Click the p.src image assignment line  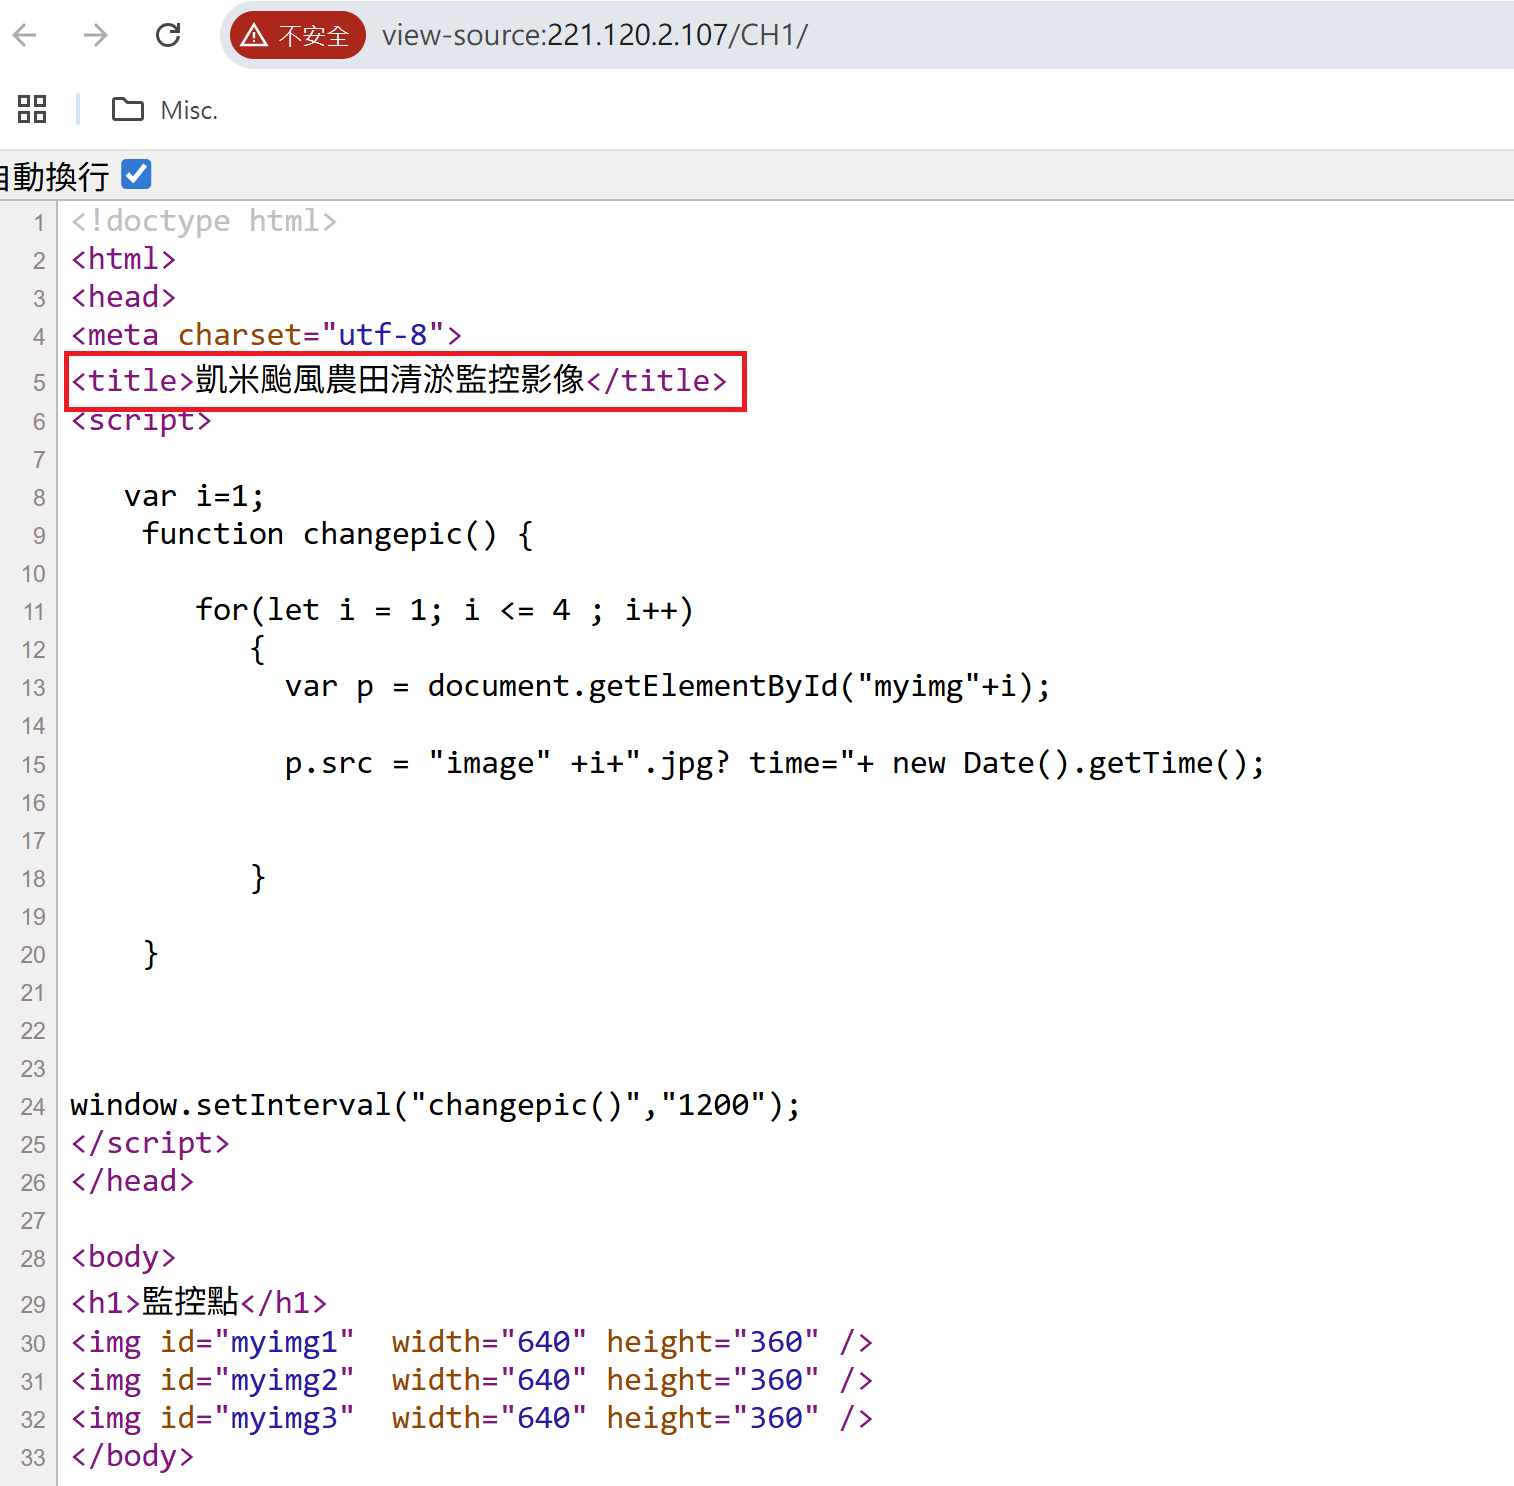[775, 764]
